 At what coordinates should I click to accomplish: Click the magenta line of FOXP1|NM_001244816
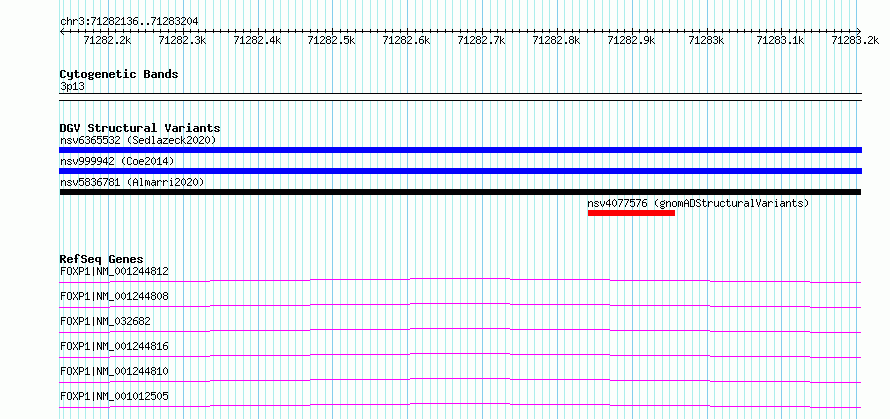(460, 355)
